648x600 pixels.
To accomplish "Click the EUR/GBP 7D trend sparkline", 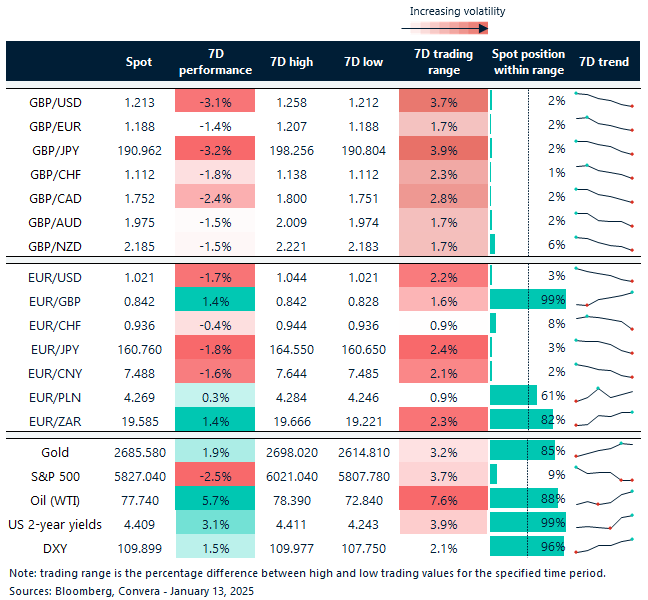I will [604, 298].
